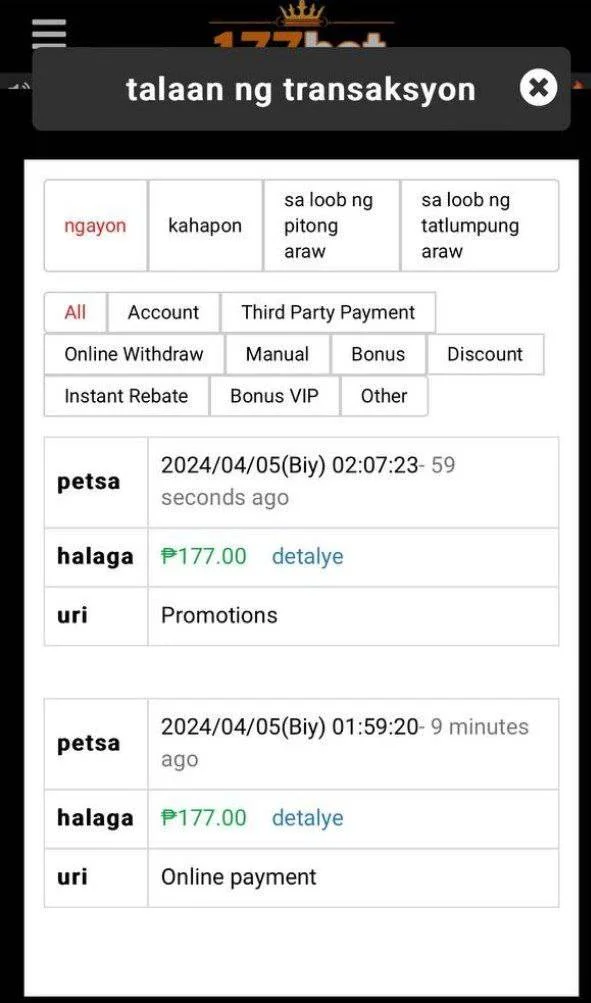Viewport: 591px width, 1003px height.
Task: Filter by Account transactions
Action: tap(164, 312)
